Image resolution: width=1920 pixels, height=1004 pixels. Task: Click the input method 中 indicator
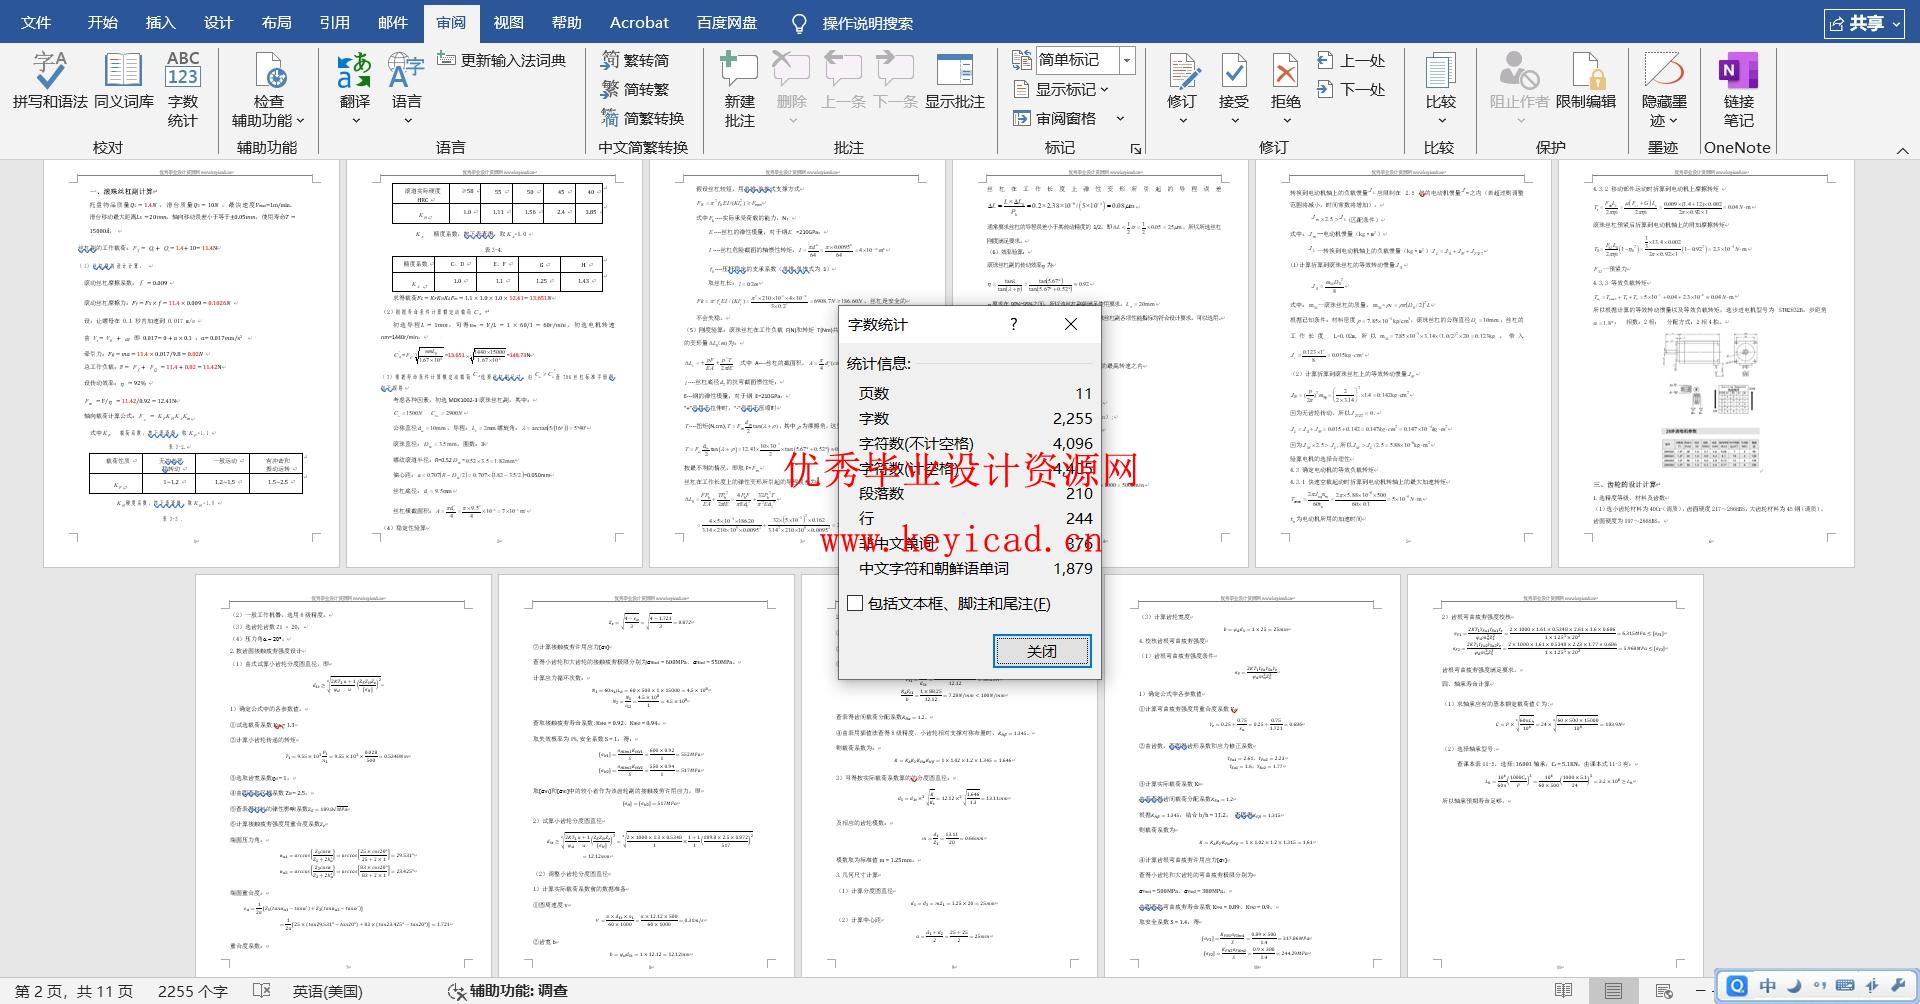1768,986
